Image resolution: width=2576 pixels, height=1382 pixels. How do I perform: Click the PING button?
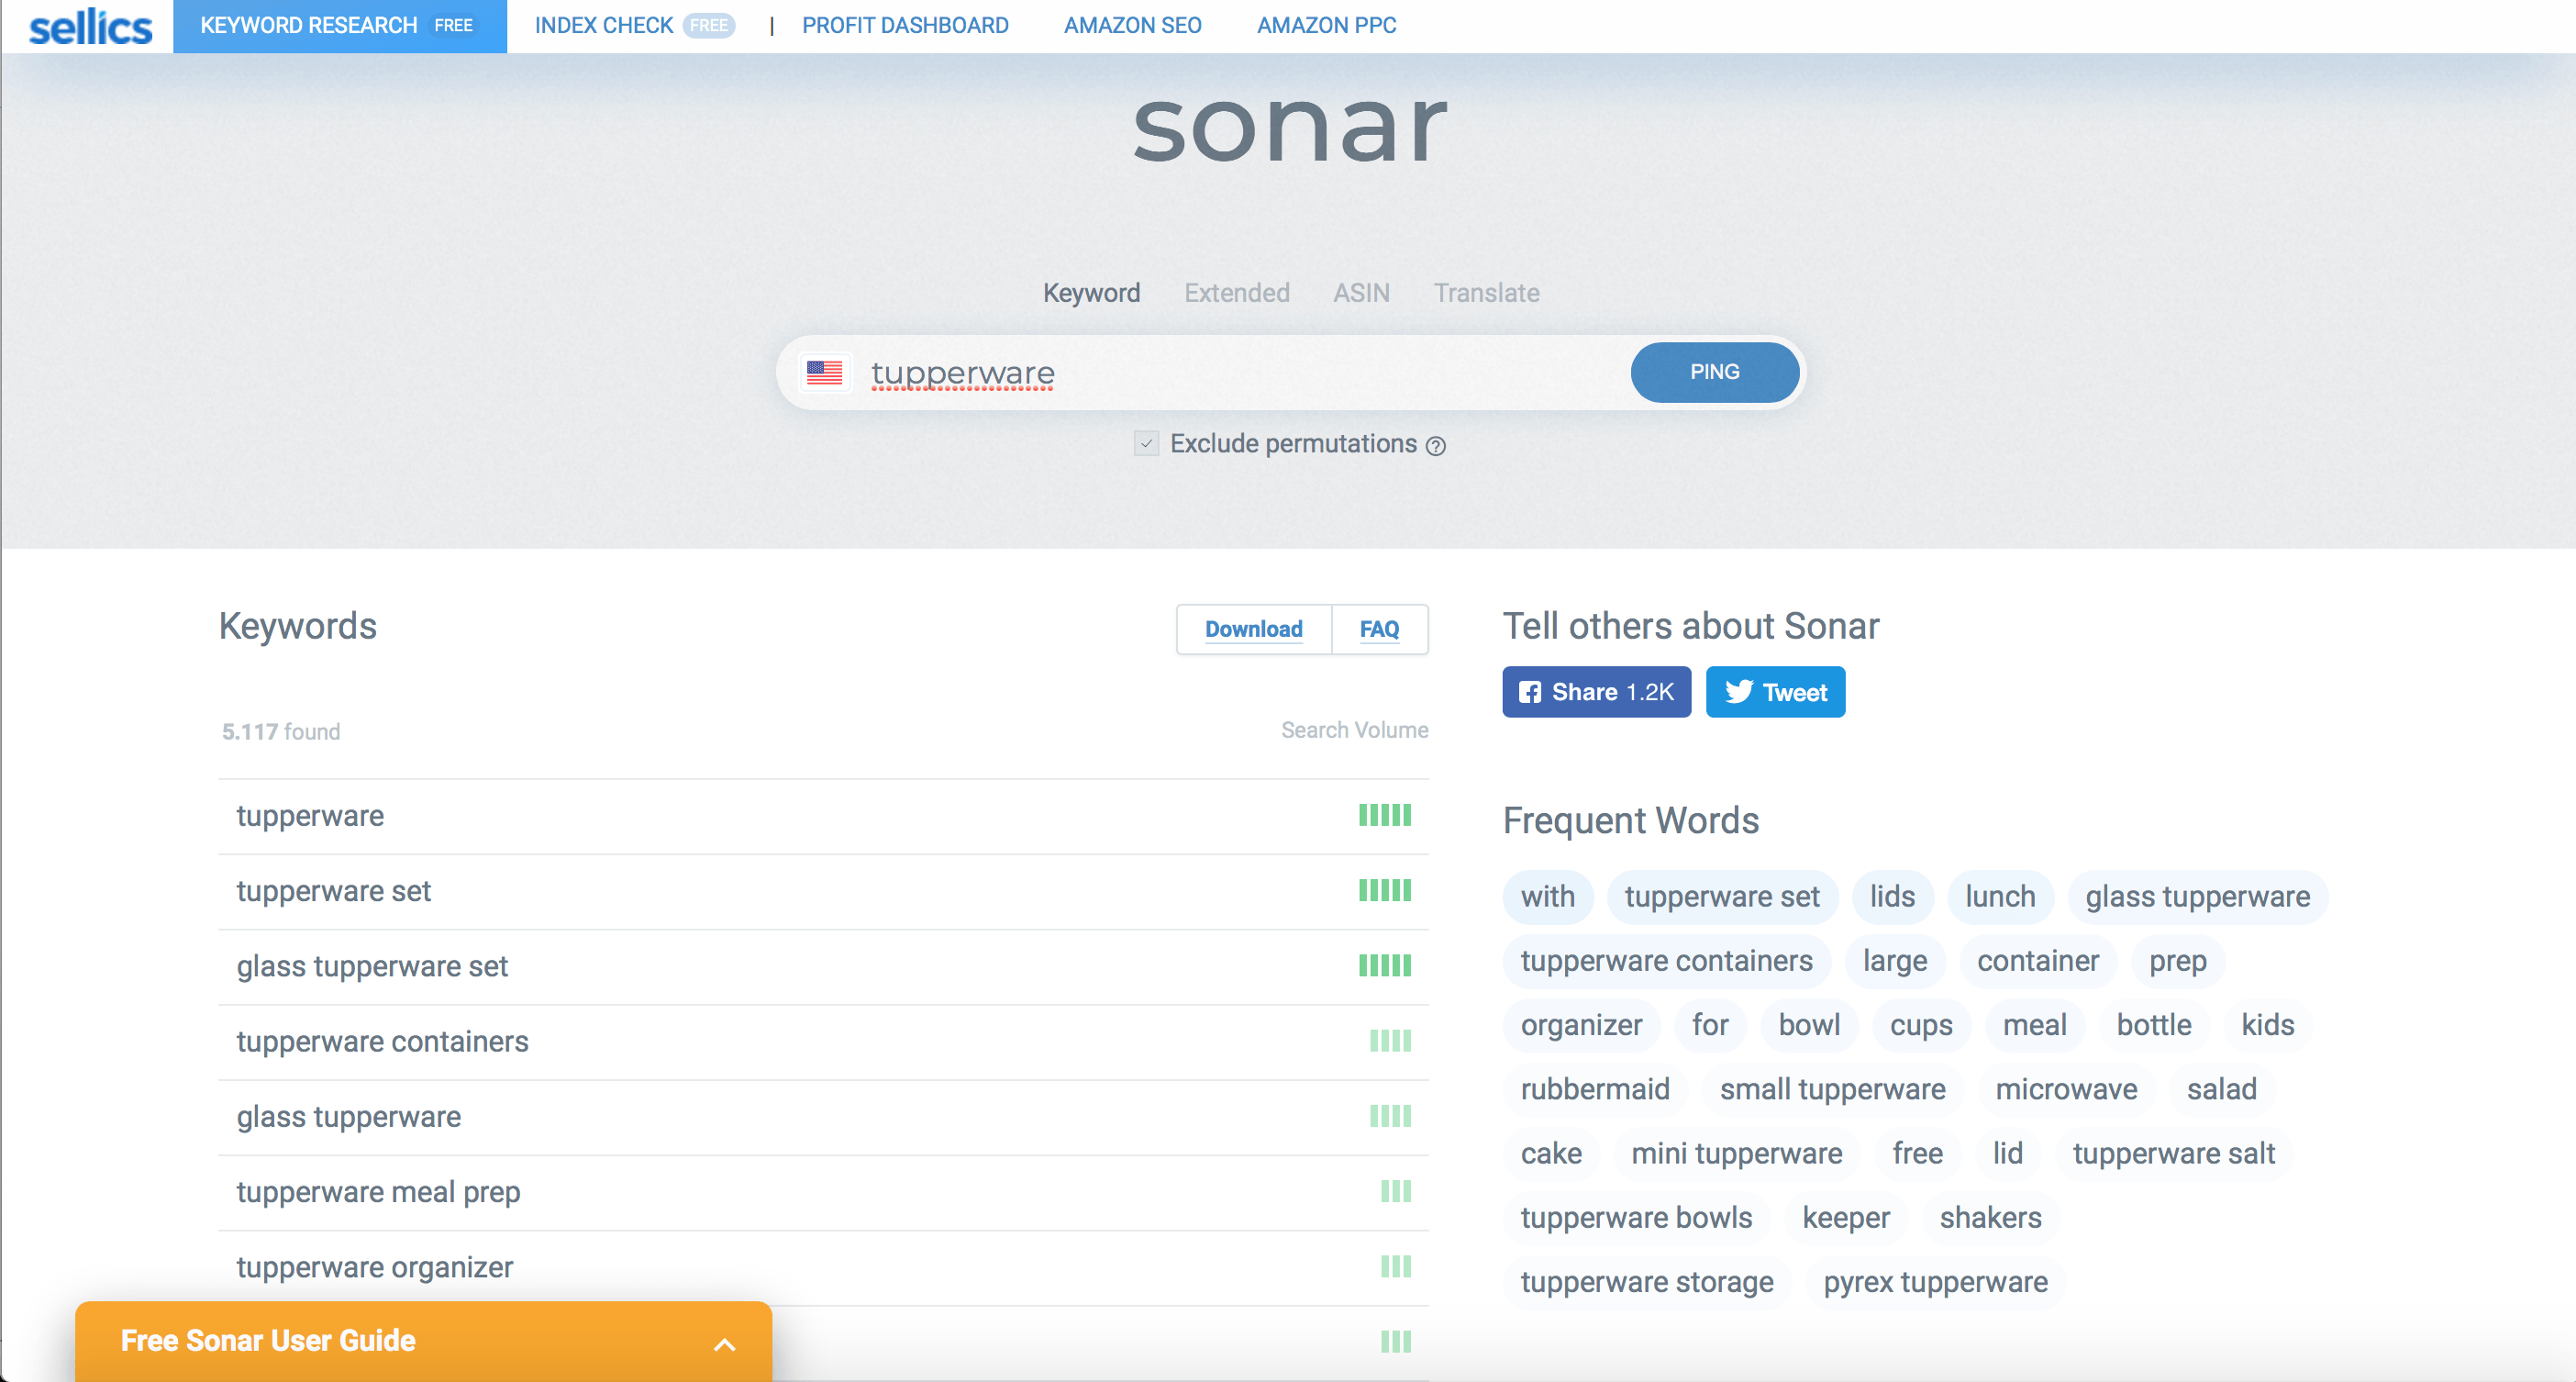(1714, 372)
